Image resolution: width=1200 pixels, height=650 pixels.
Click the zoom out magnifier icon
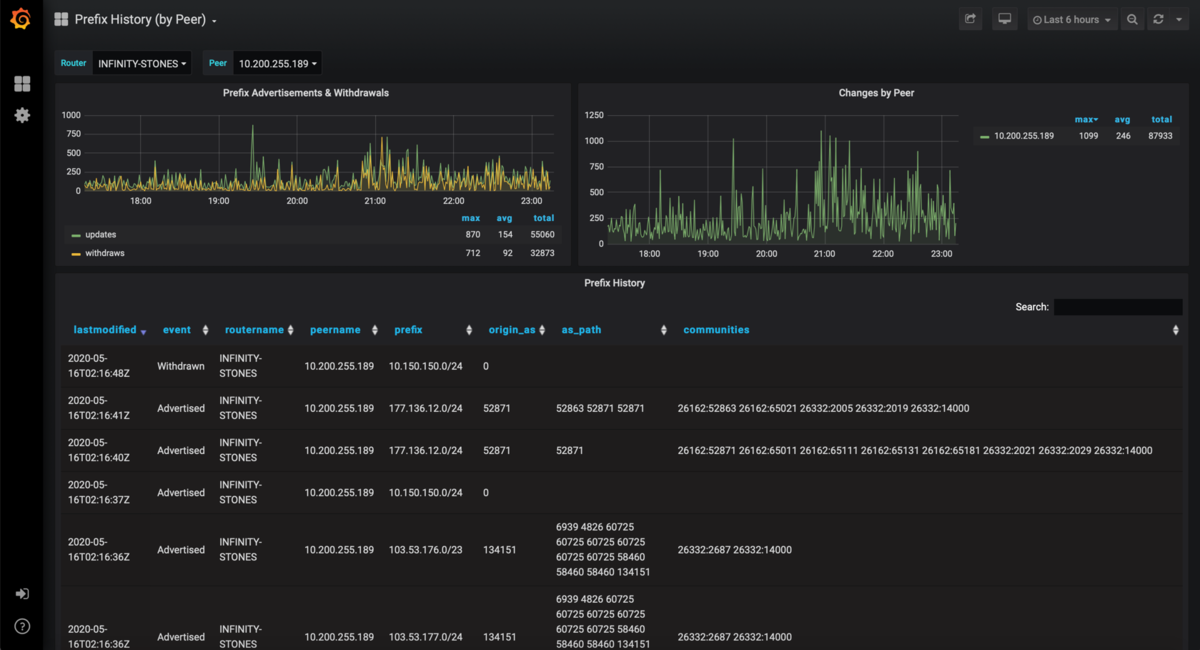pos(1132,19)
